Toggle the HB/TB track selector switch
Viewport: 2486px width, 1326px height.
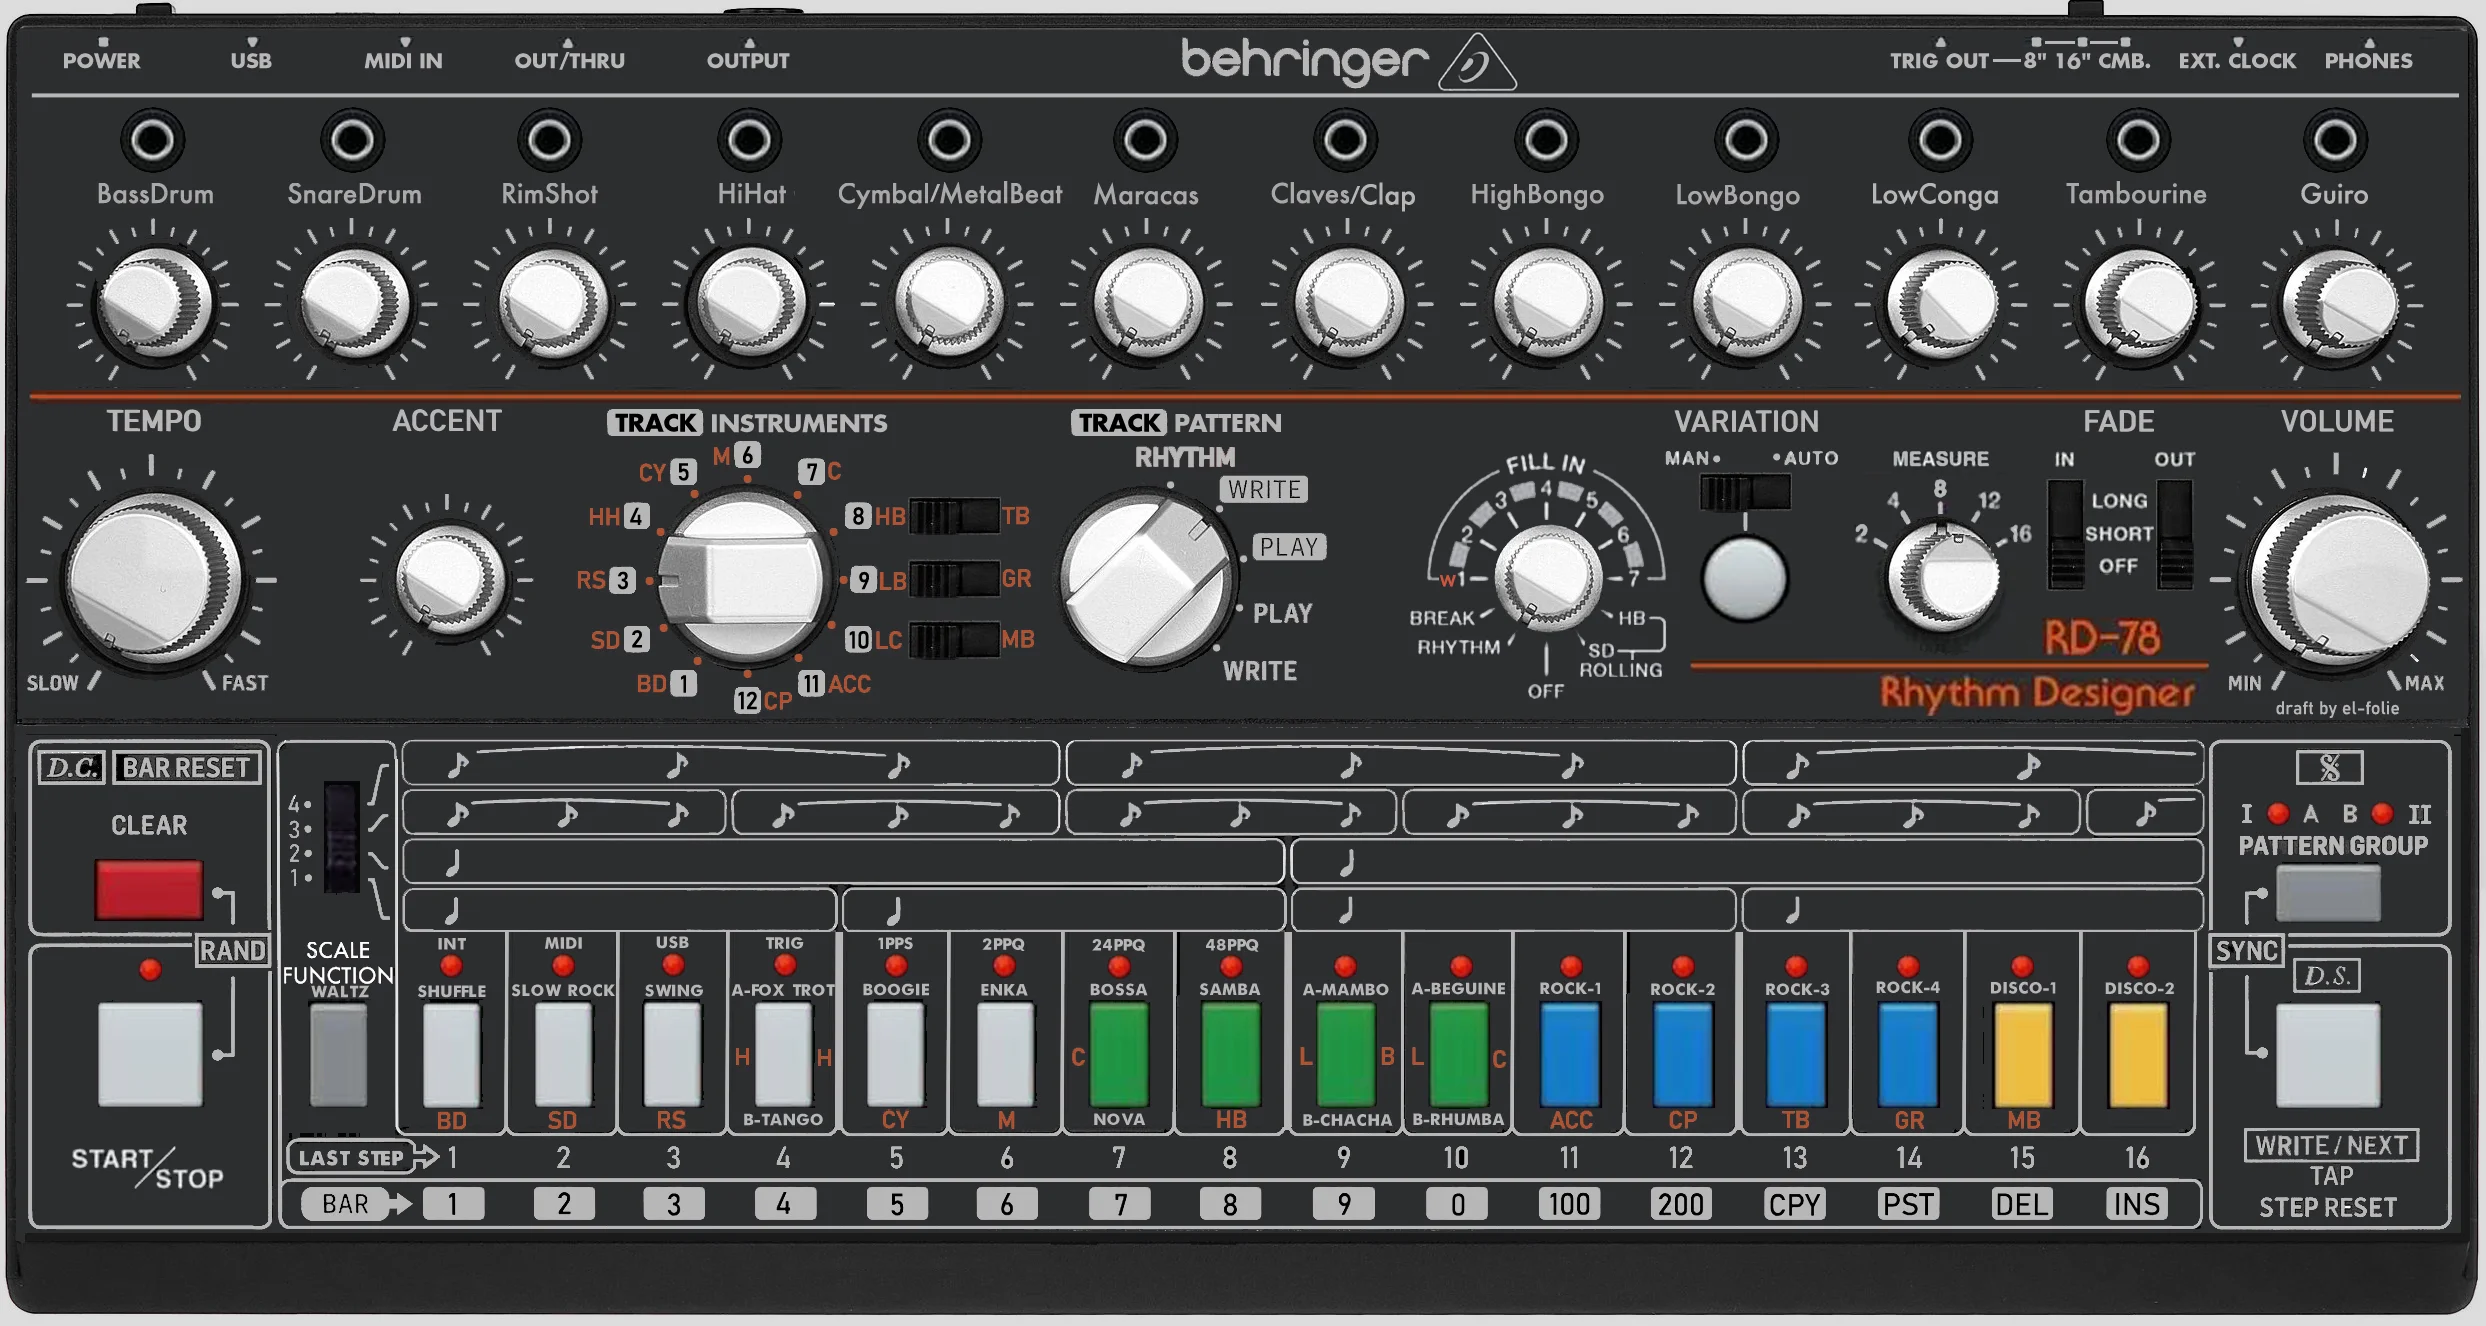tap(954, 516)
